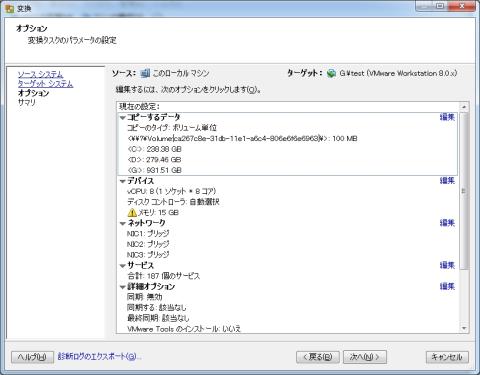The height and width of the screenshot is (375, 480).
Task: Select the 同期: 無効 row
Action: (x=145, y=297)
